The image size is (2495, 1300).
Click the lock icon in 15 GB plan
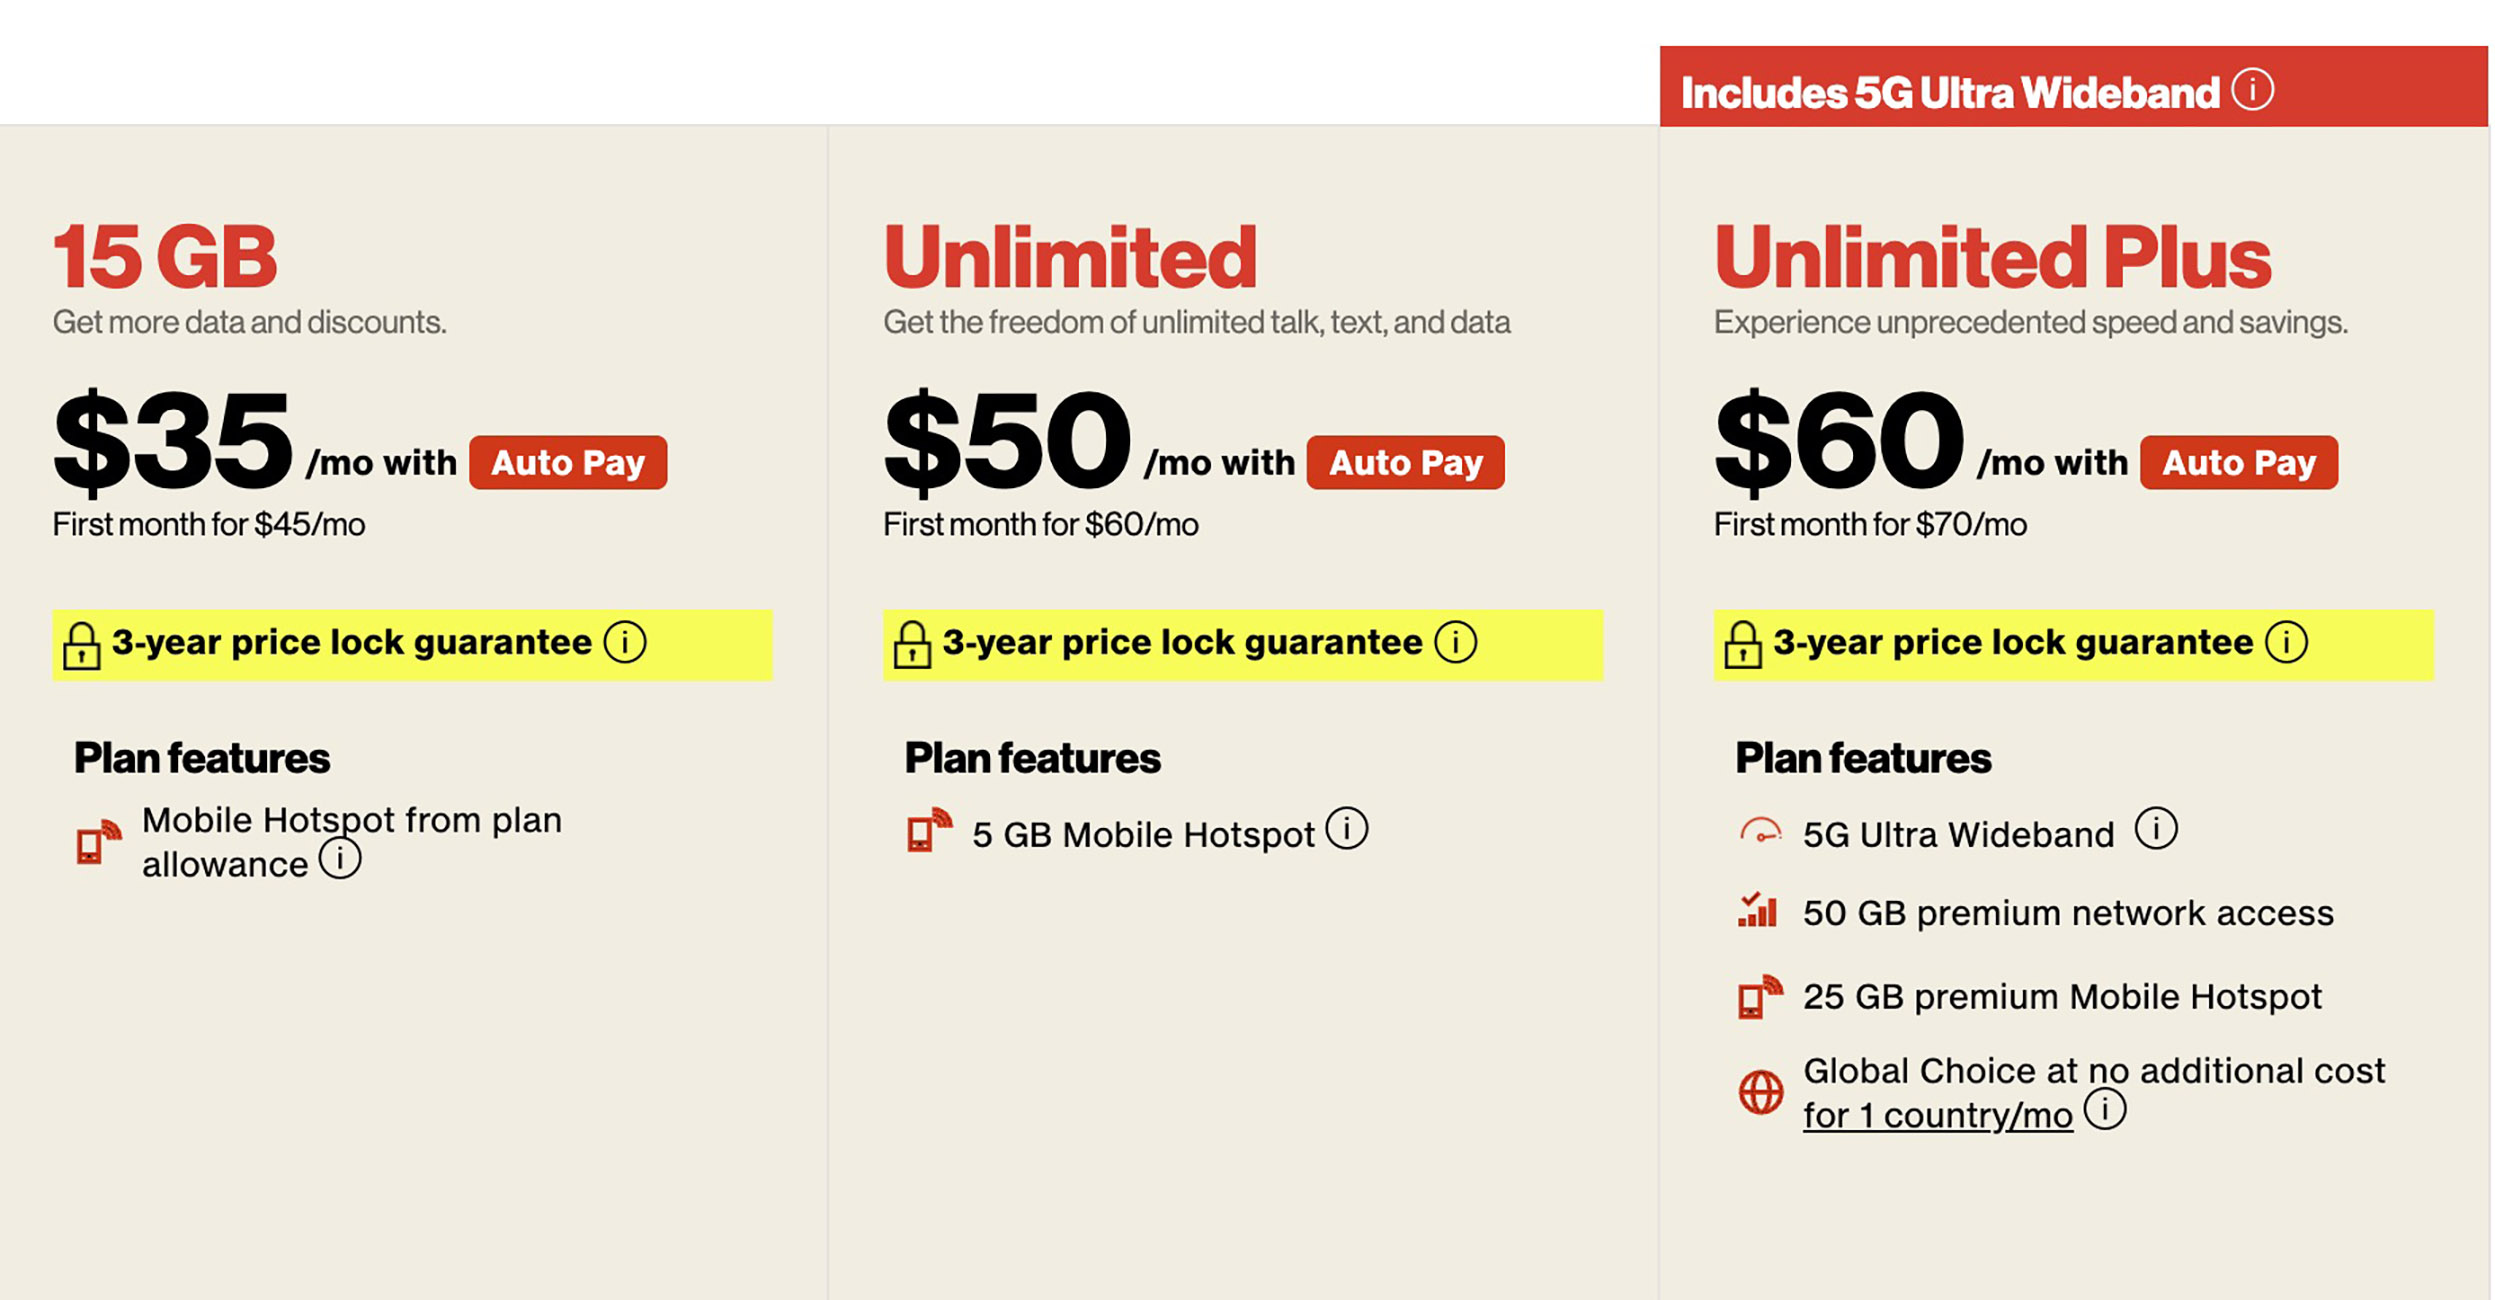(x=82, y=645)
